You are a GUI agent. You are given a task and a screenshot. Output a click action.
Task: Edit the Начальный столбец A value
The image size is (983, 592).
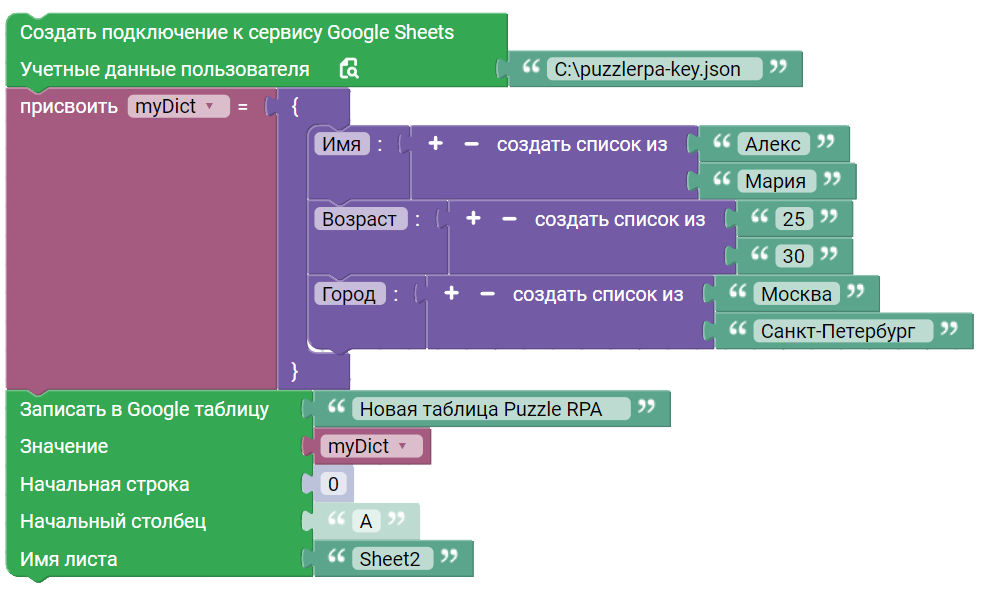coord(366,521)
